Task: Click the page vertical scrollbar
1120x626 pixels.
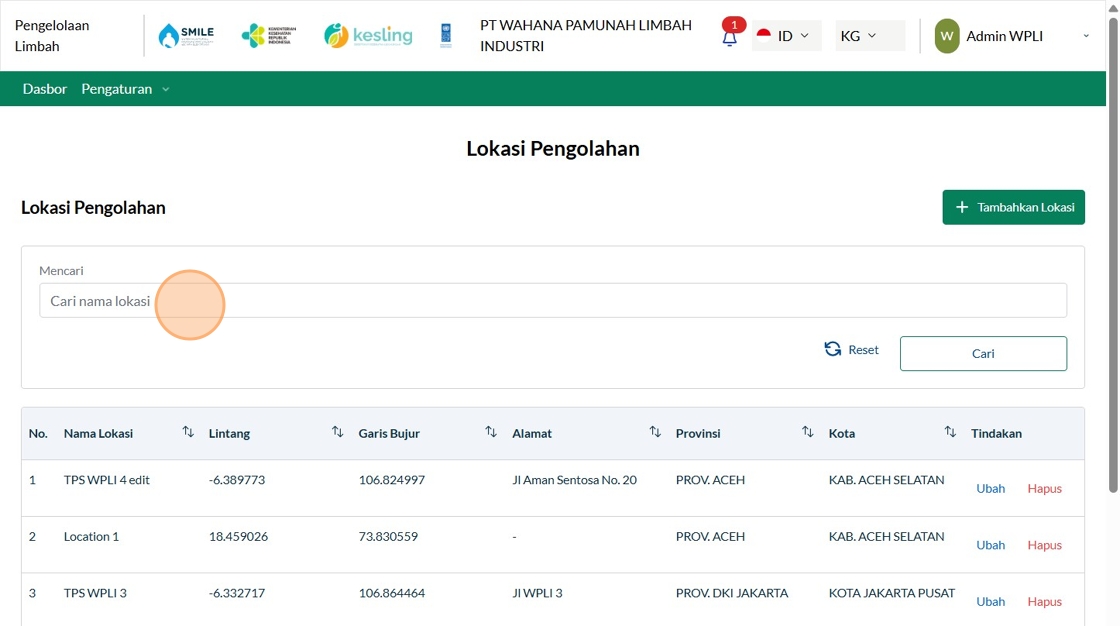Action: (1113, 254)
